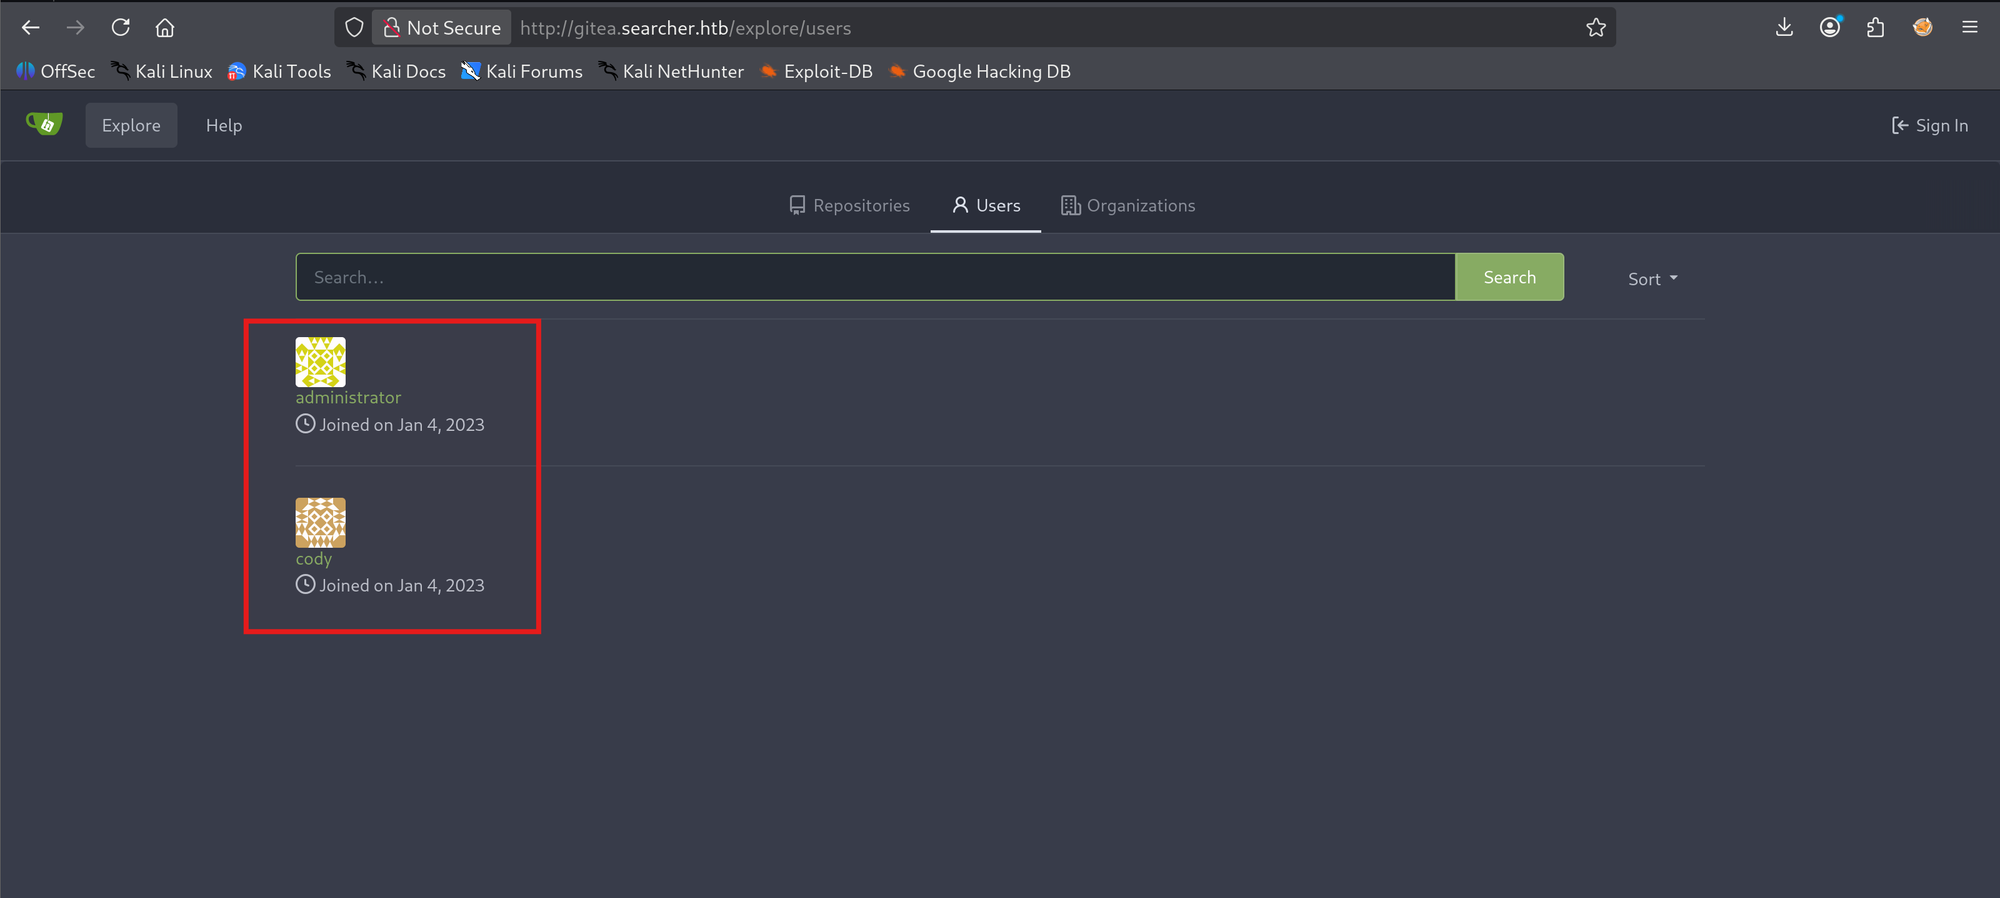This screenshot has width=2000, height=898.
Task: Open the administrator user profile link
Action: (348, 398)
